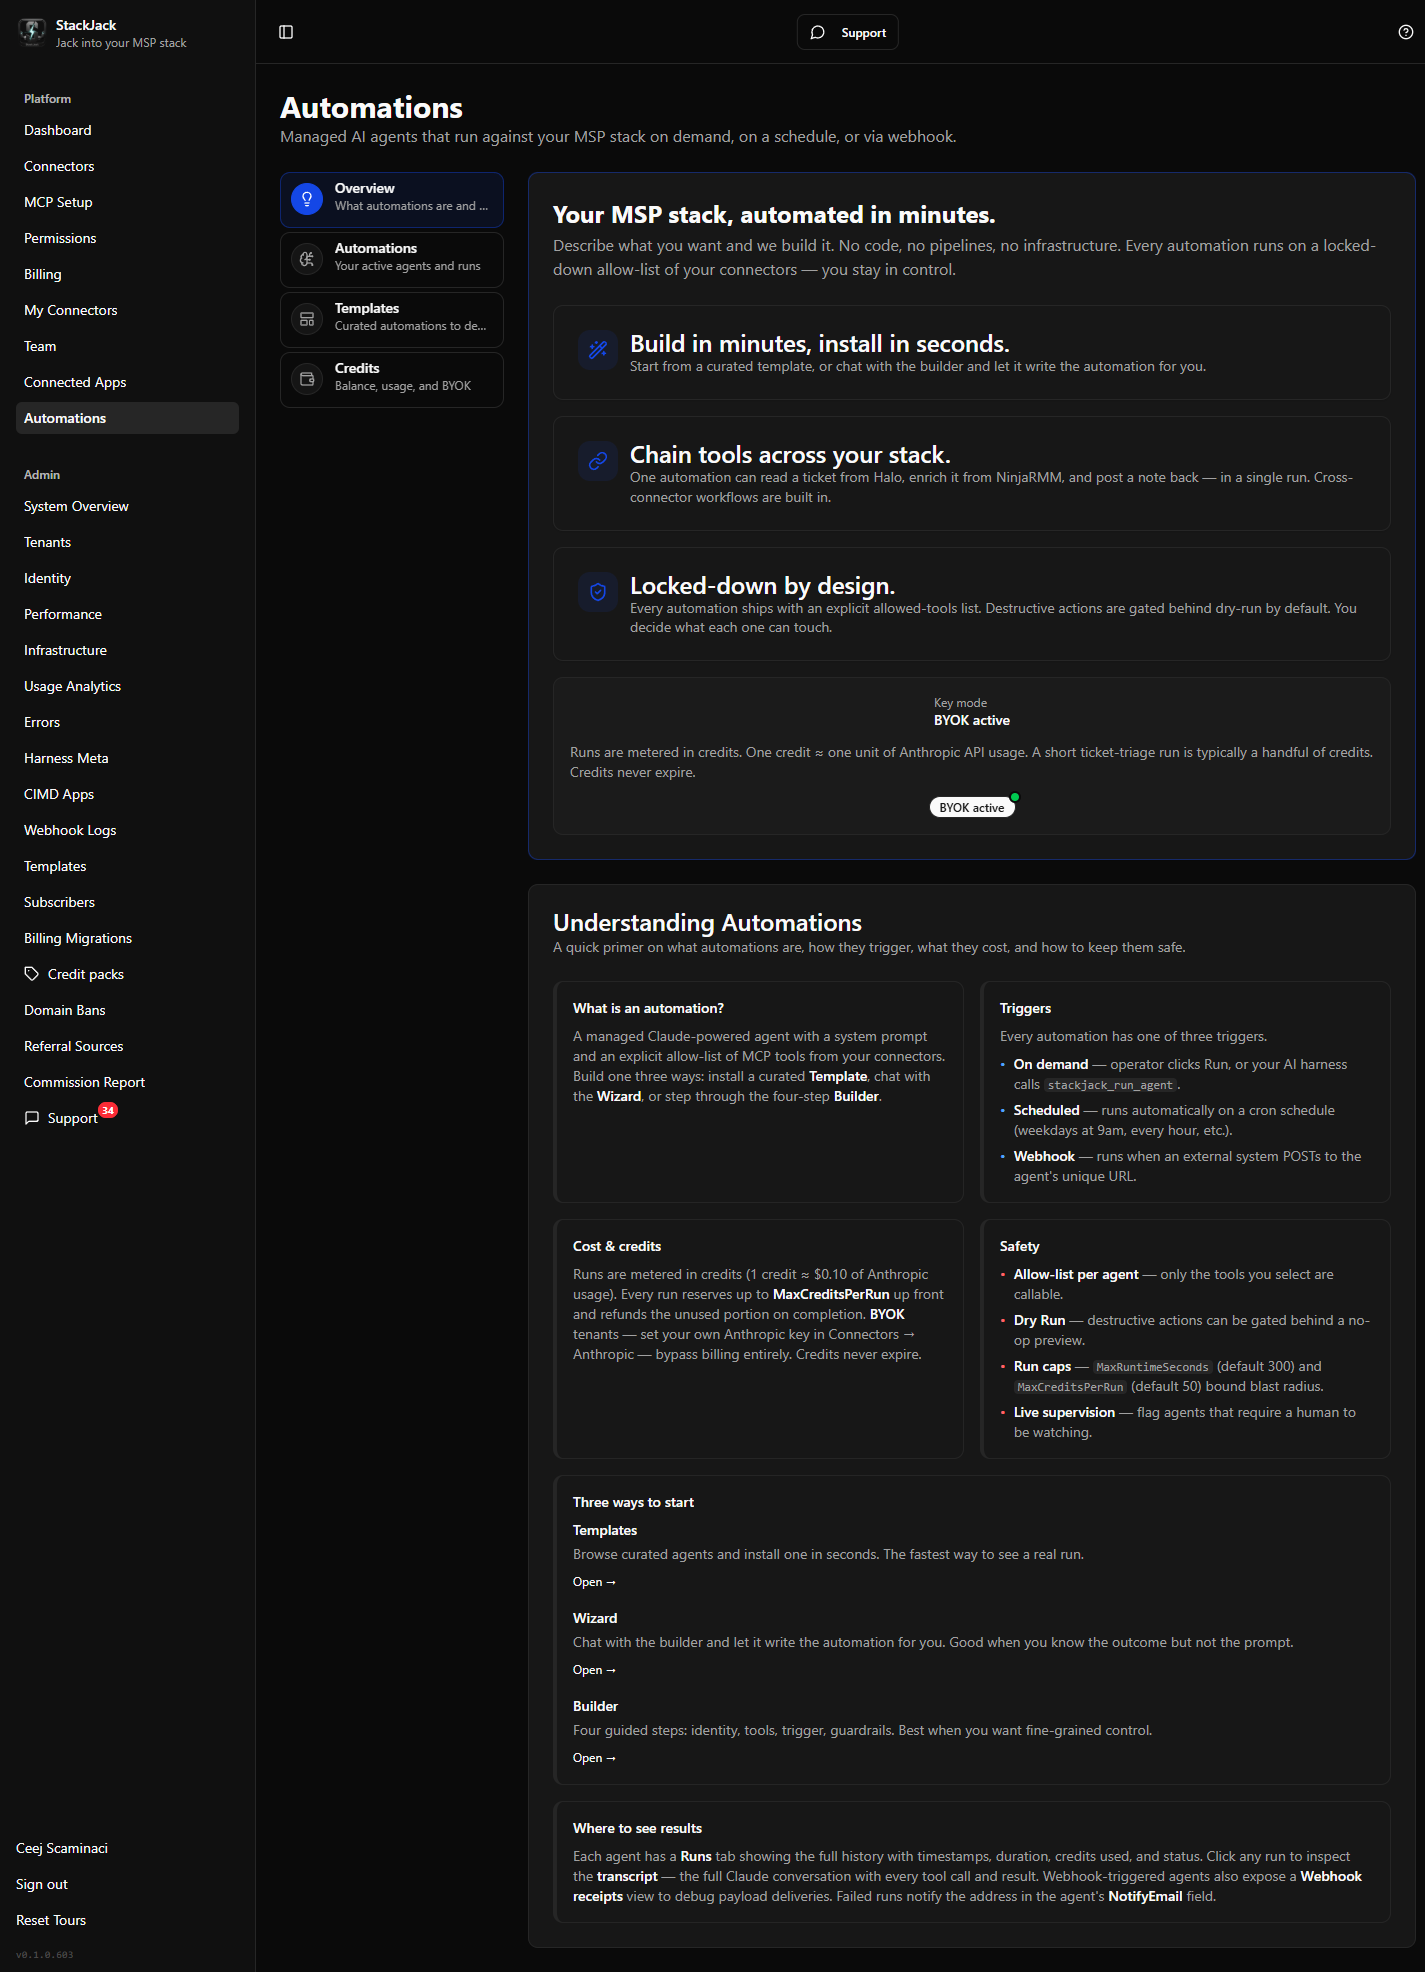Click the Templates tab layout icon

pos(307,319)
